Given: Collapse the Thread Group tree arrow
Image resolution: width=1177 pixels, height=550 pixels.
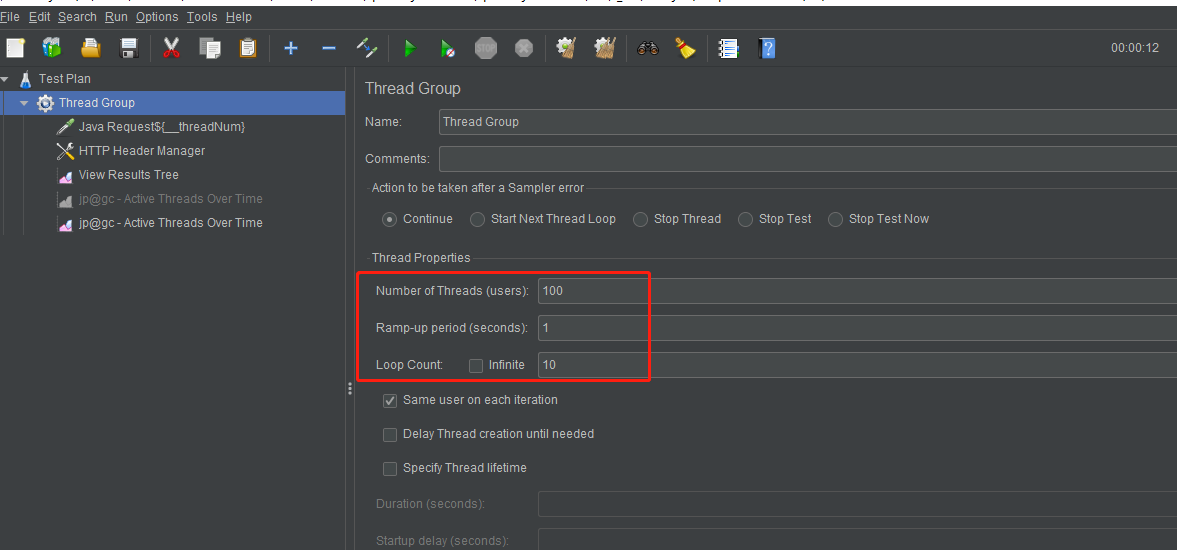Looking at the screenshot, I should click(25, 103).
